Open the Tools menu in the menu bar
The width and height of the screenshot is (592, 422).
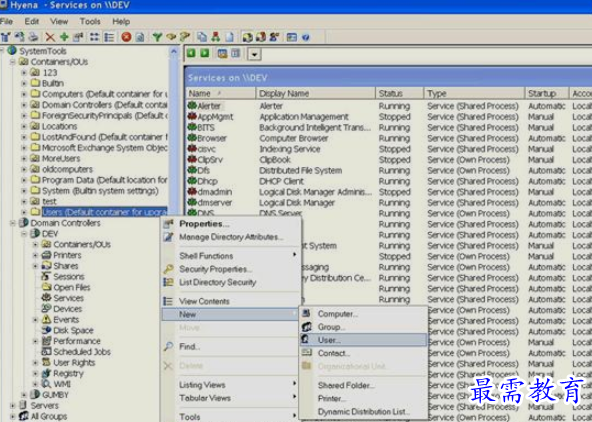coord(90,22)
